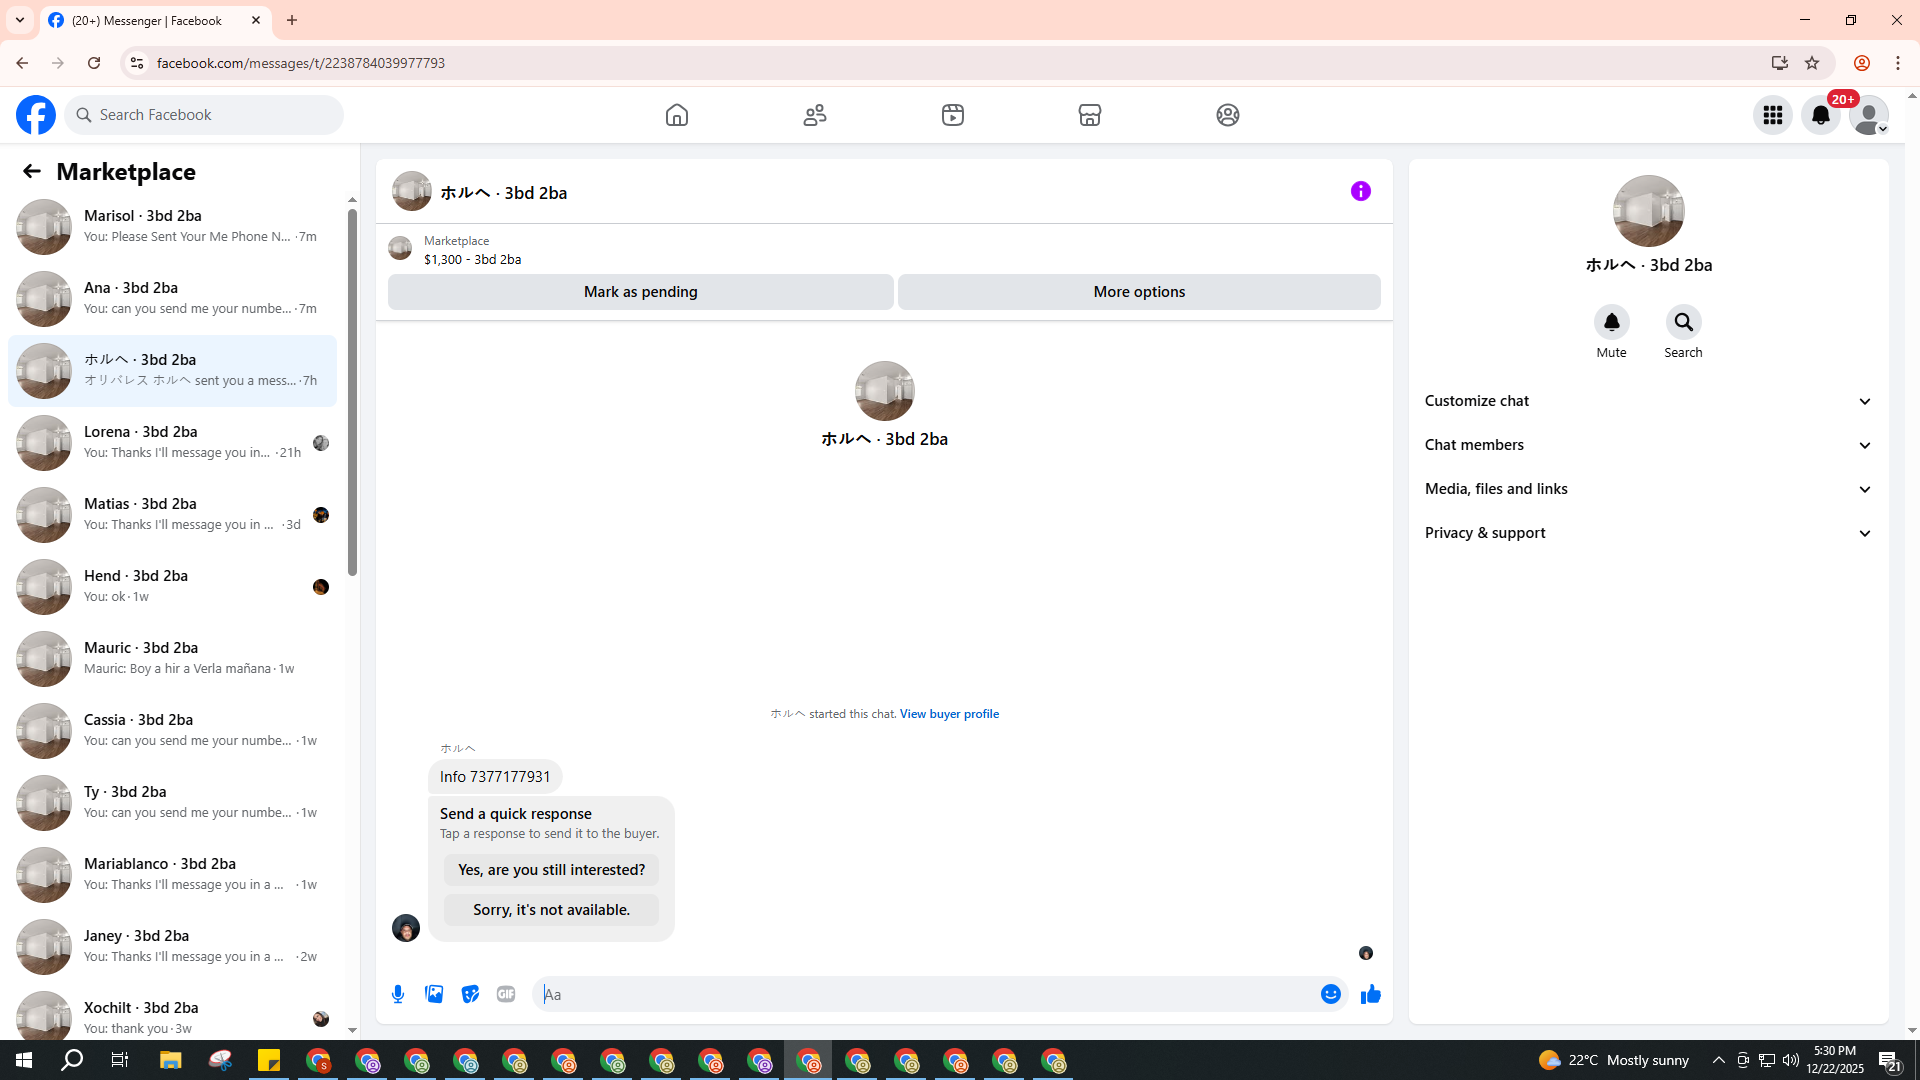Open the Marketplace tab in the top navigation
The image size is (1920, 1080).
[1089, 115]
